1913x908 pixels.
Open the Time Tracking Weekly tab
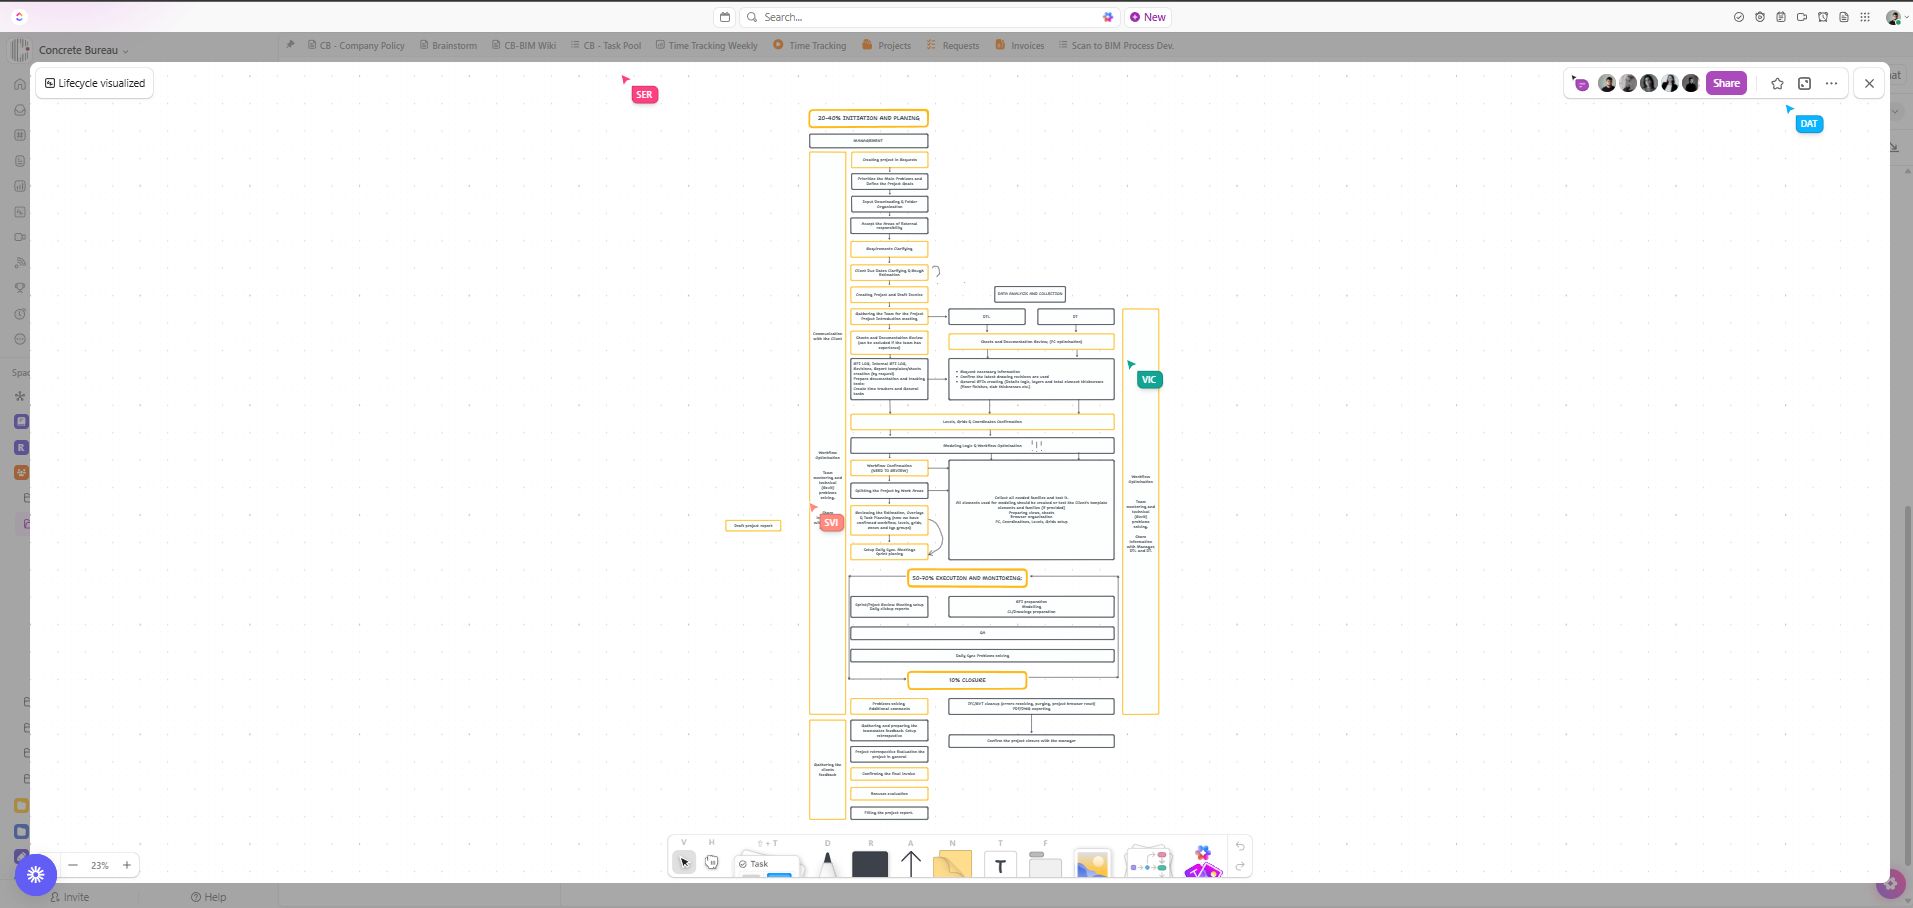706,45
